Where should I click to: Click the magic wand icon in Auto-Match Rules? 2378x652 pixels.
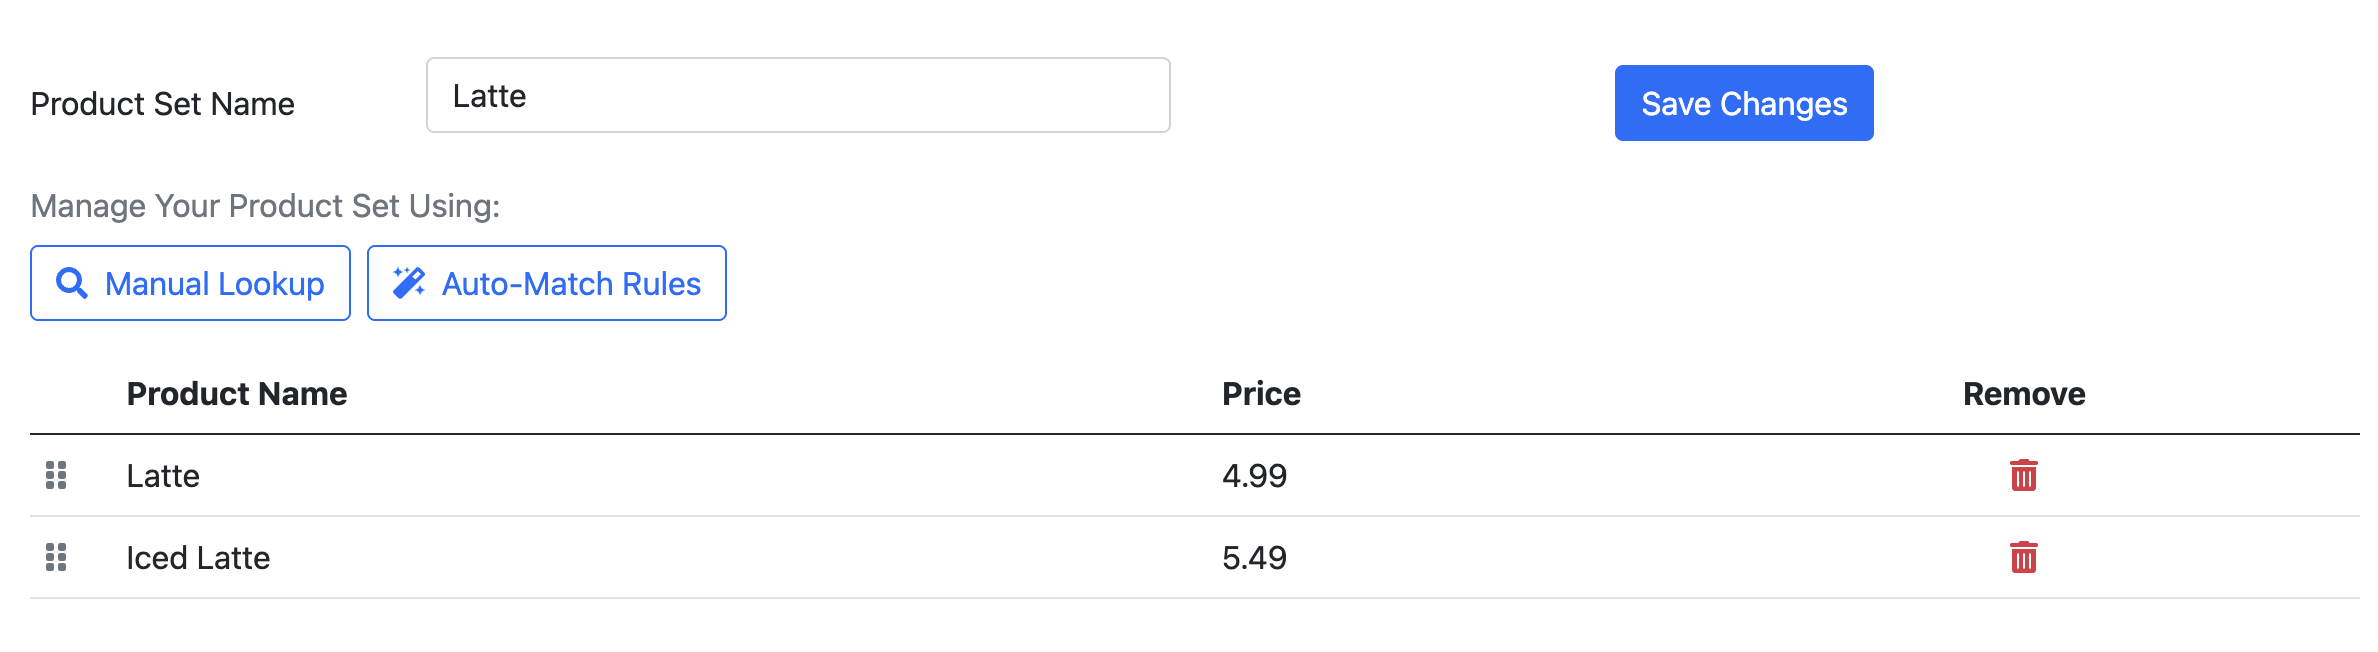tap(408, 283)
